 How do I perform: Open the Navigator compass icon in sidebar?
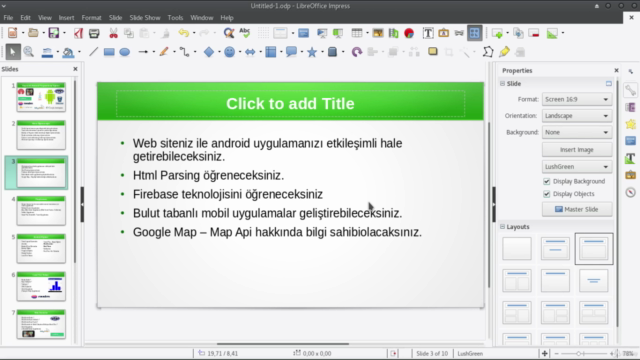coord(631,192)
